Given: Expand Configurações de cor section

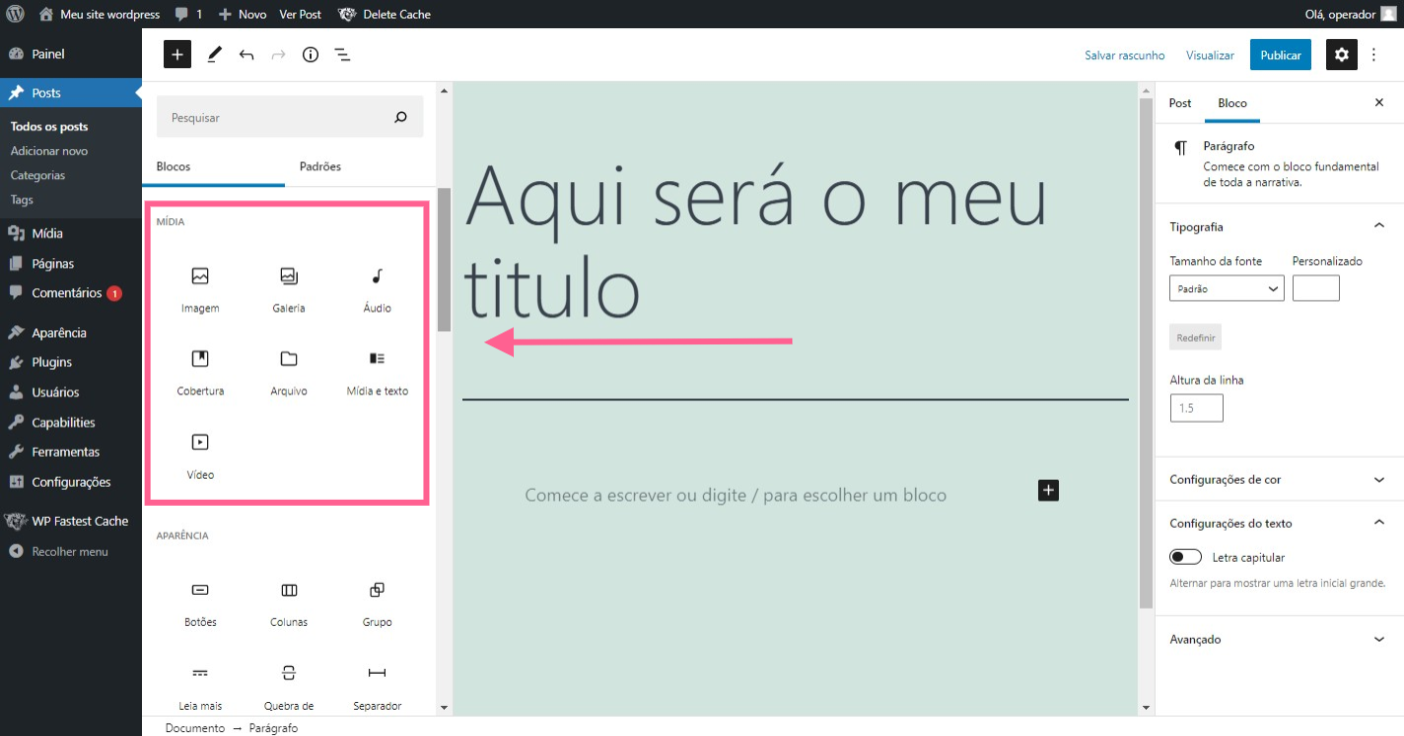Looking at the screenshot, I should 1279,479.
